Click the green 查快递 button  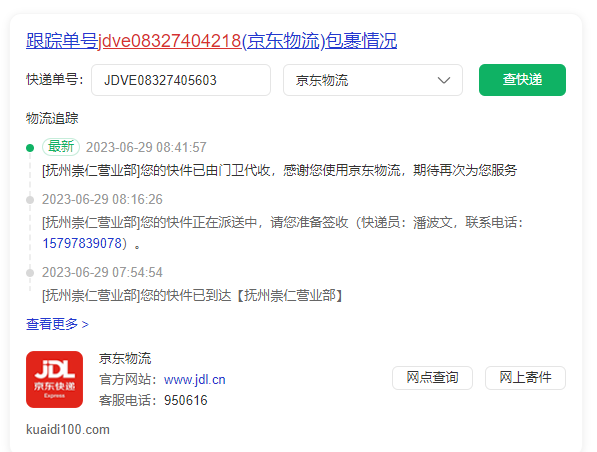coord(522,80)
